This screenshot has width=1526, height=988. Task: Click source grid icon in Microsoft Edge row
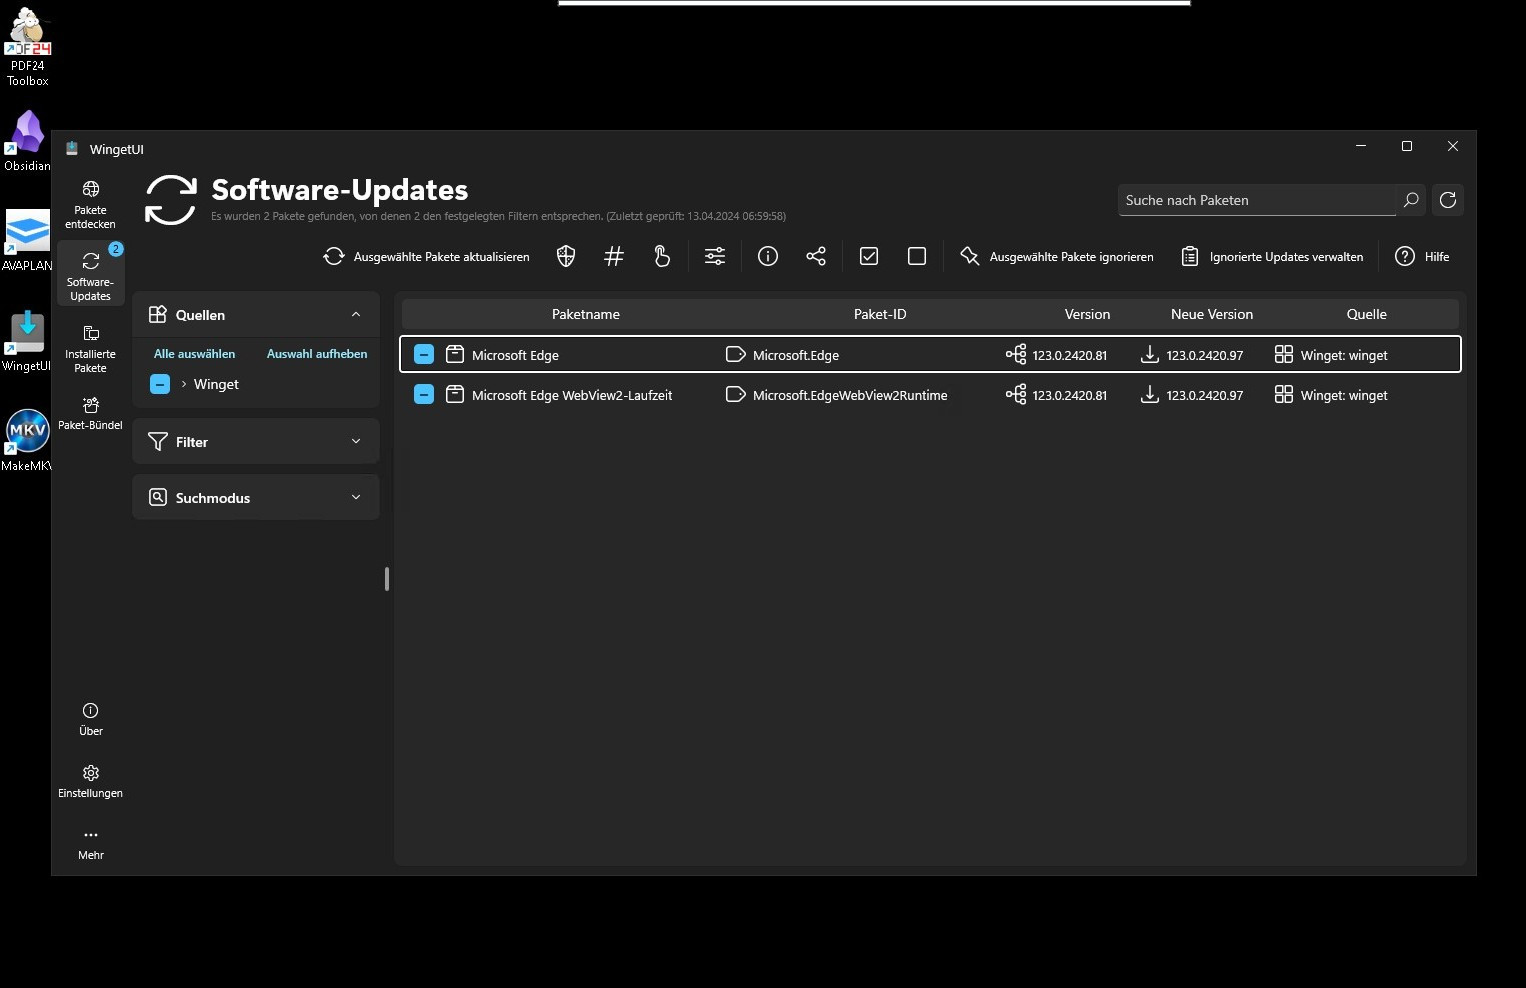[1284, 354]
